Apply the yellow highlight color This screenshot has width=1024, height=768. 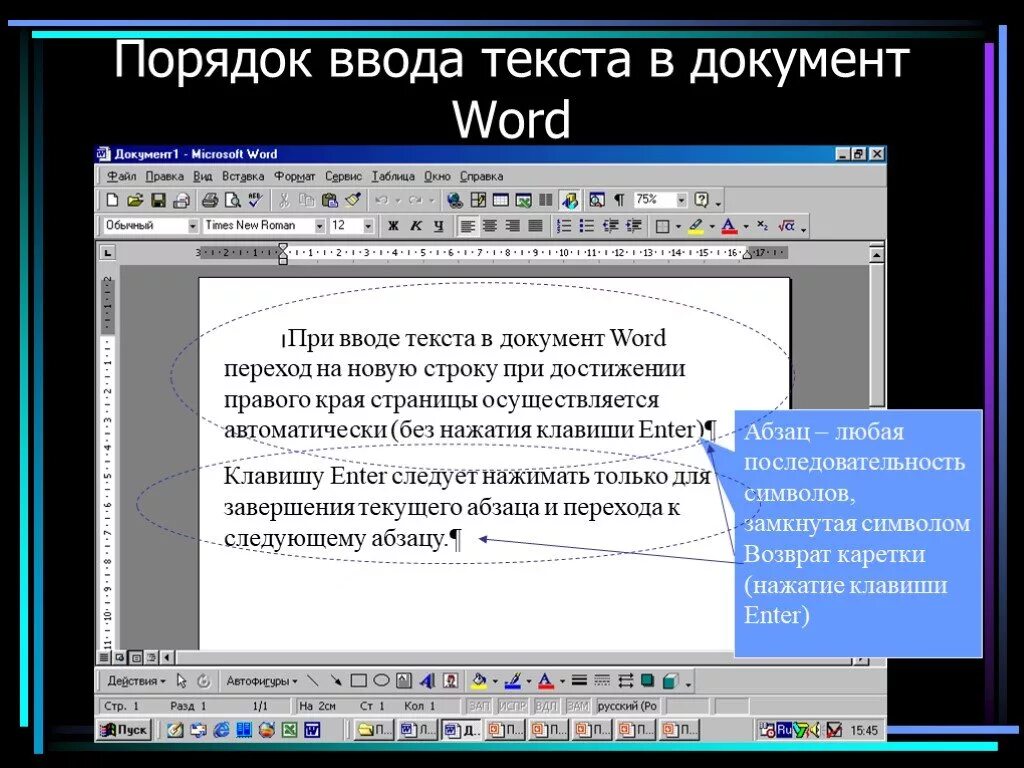696,226
